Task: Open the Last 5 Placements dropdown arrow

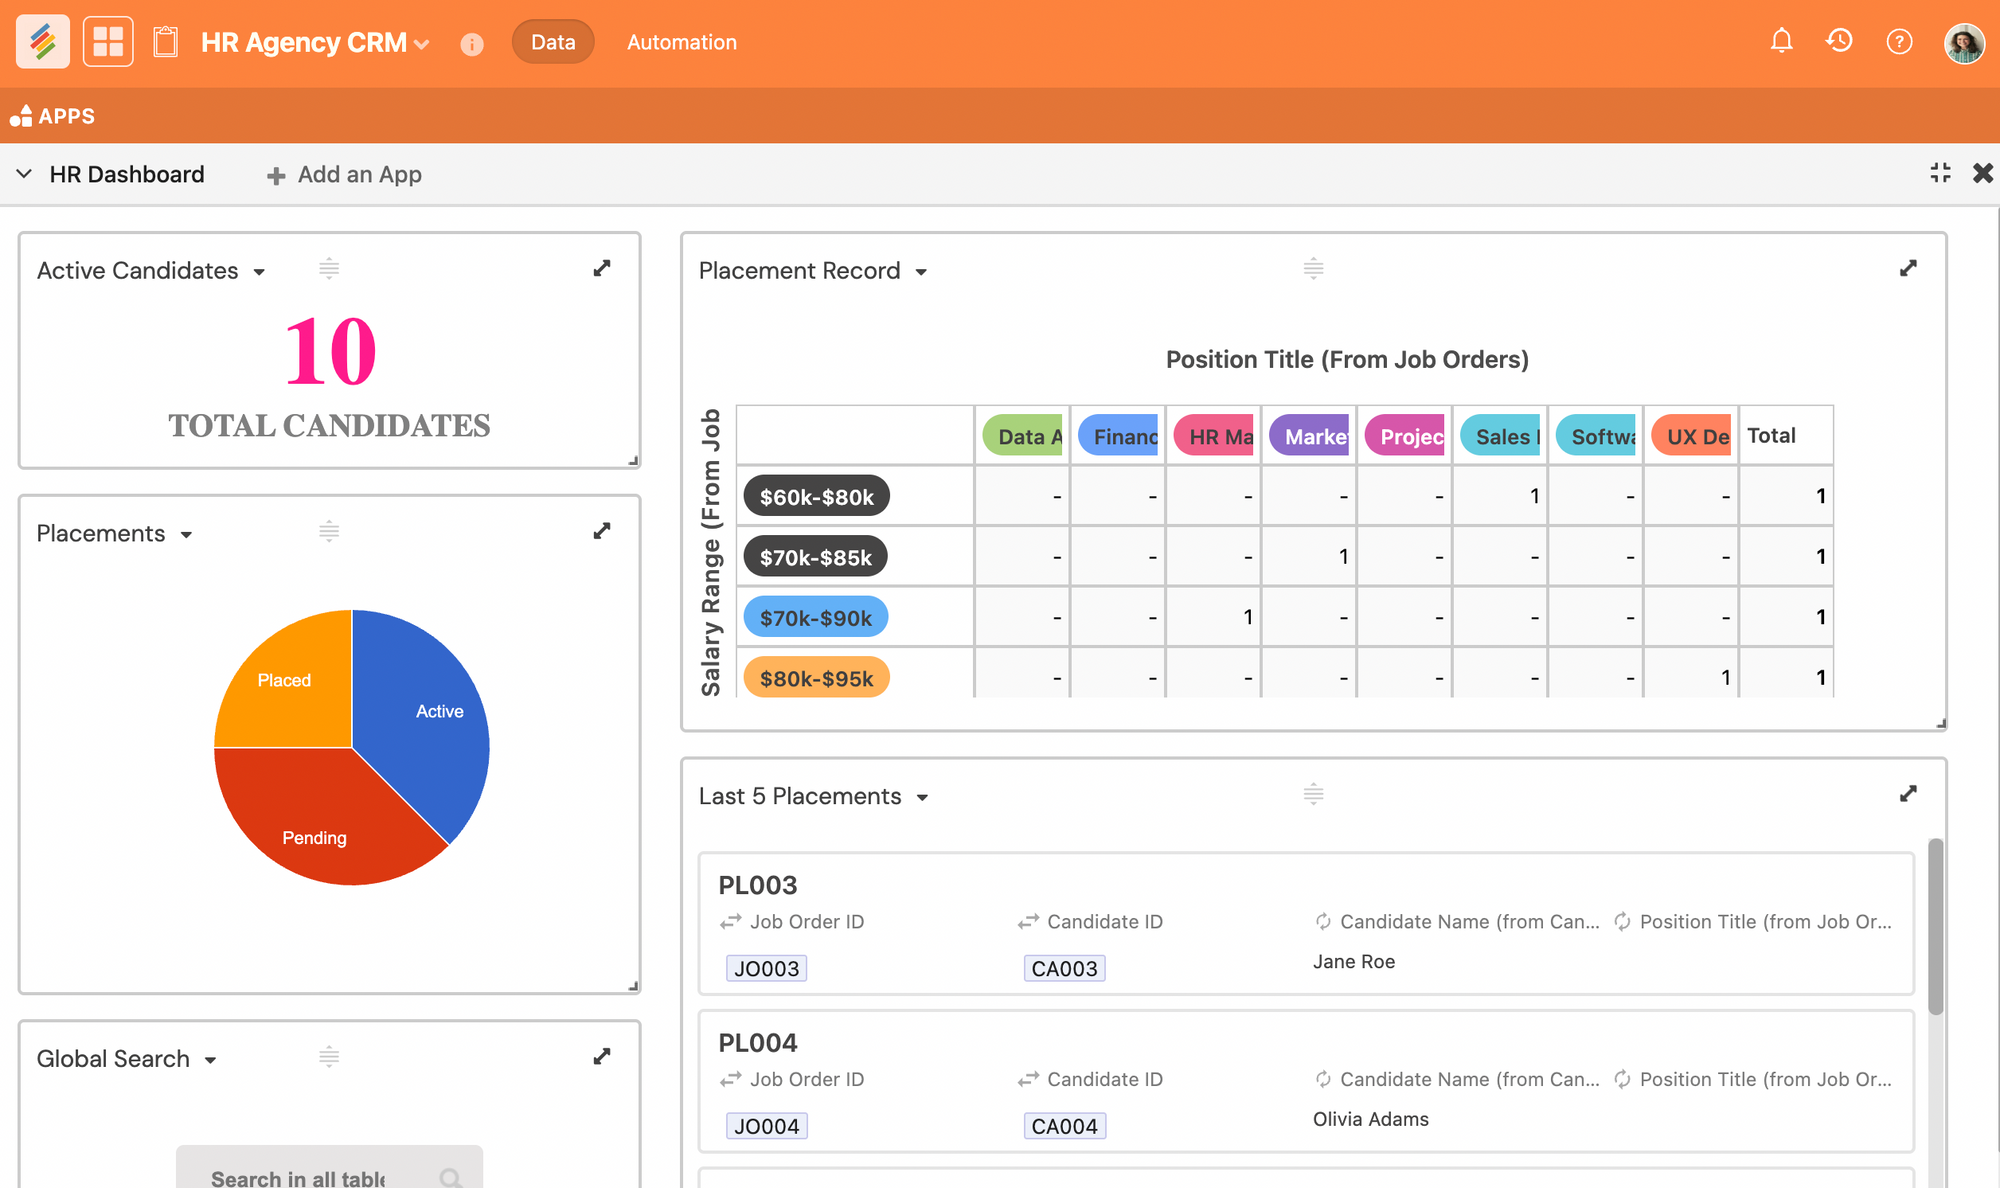Action: (x=922, y=798)
